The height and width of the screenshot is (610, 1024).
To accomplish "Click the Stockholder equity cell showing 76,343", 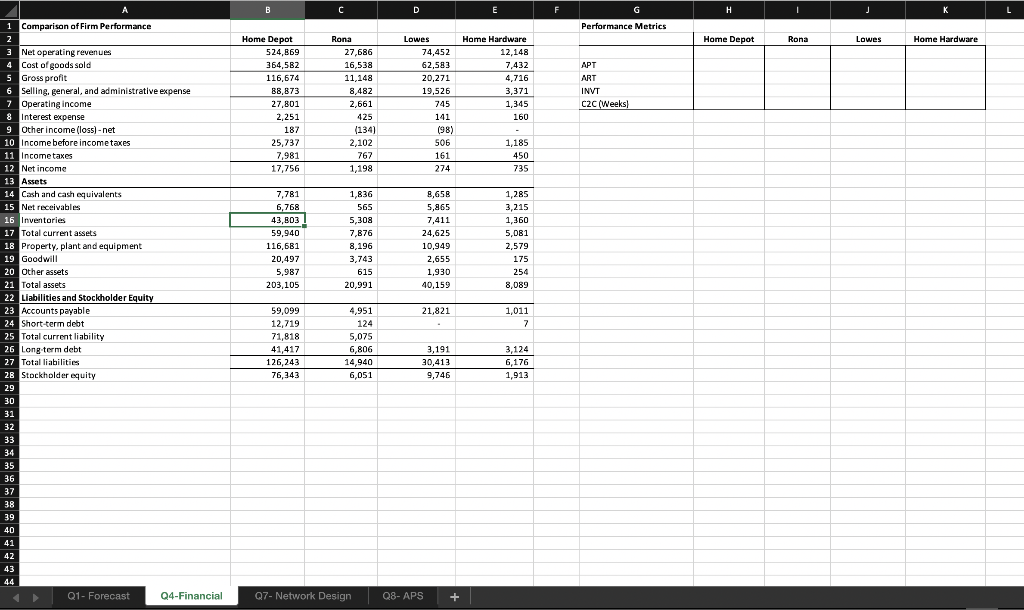I will tap(267, 375).
